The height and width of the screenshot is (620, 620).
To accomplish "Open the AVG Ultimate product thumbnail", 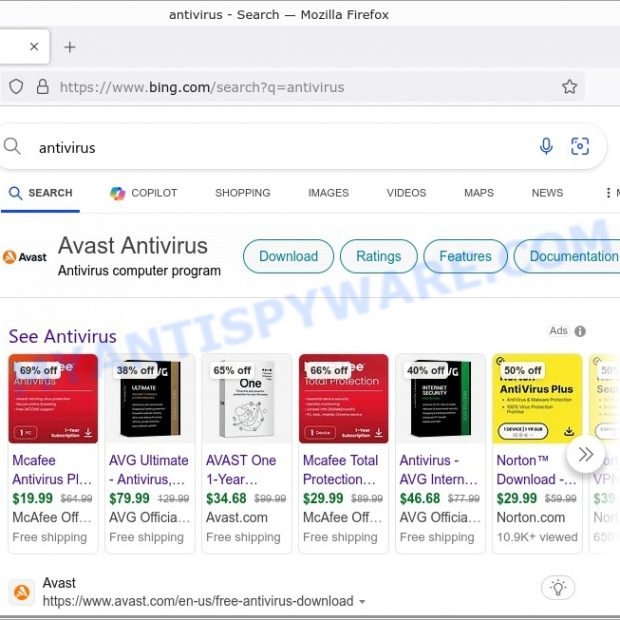I will (x=150, y=399).
